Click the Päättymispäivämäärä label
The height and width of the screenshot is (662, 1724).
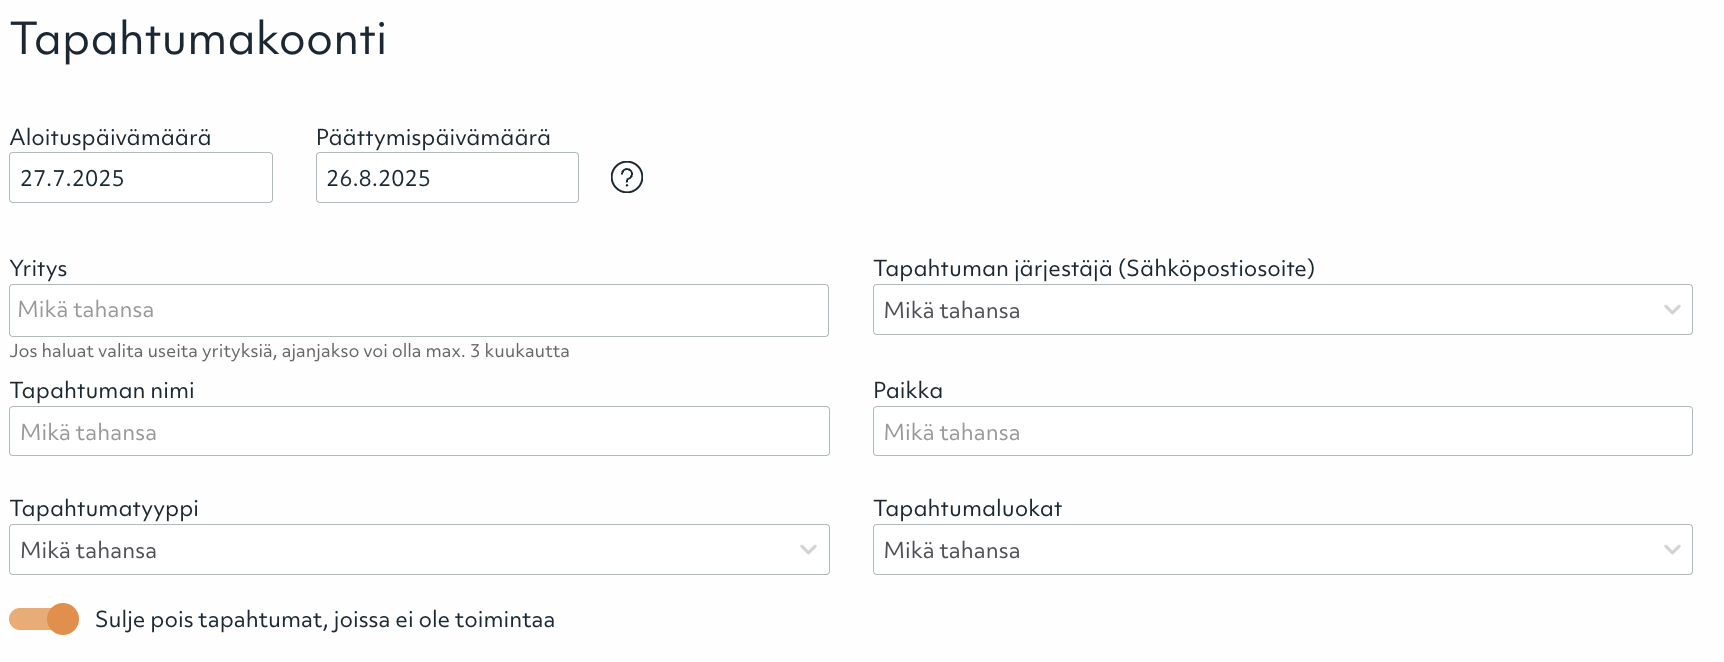[x=433, y=138]
